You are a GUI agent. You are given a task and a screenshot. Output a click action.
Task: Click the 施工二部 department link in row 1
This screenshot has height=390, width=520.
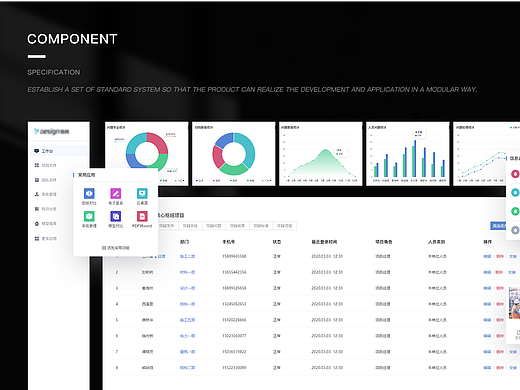point(187,256)
